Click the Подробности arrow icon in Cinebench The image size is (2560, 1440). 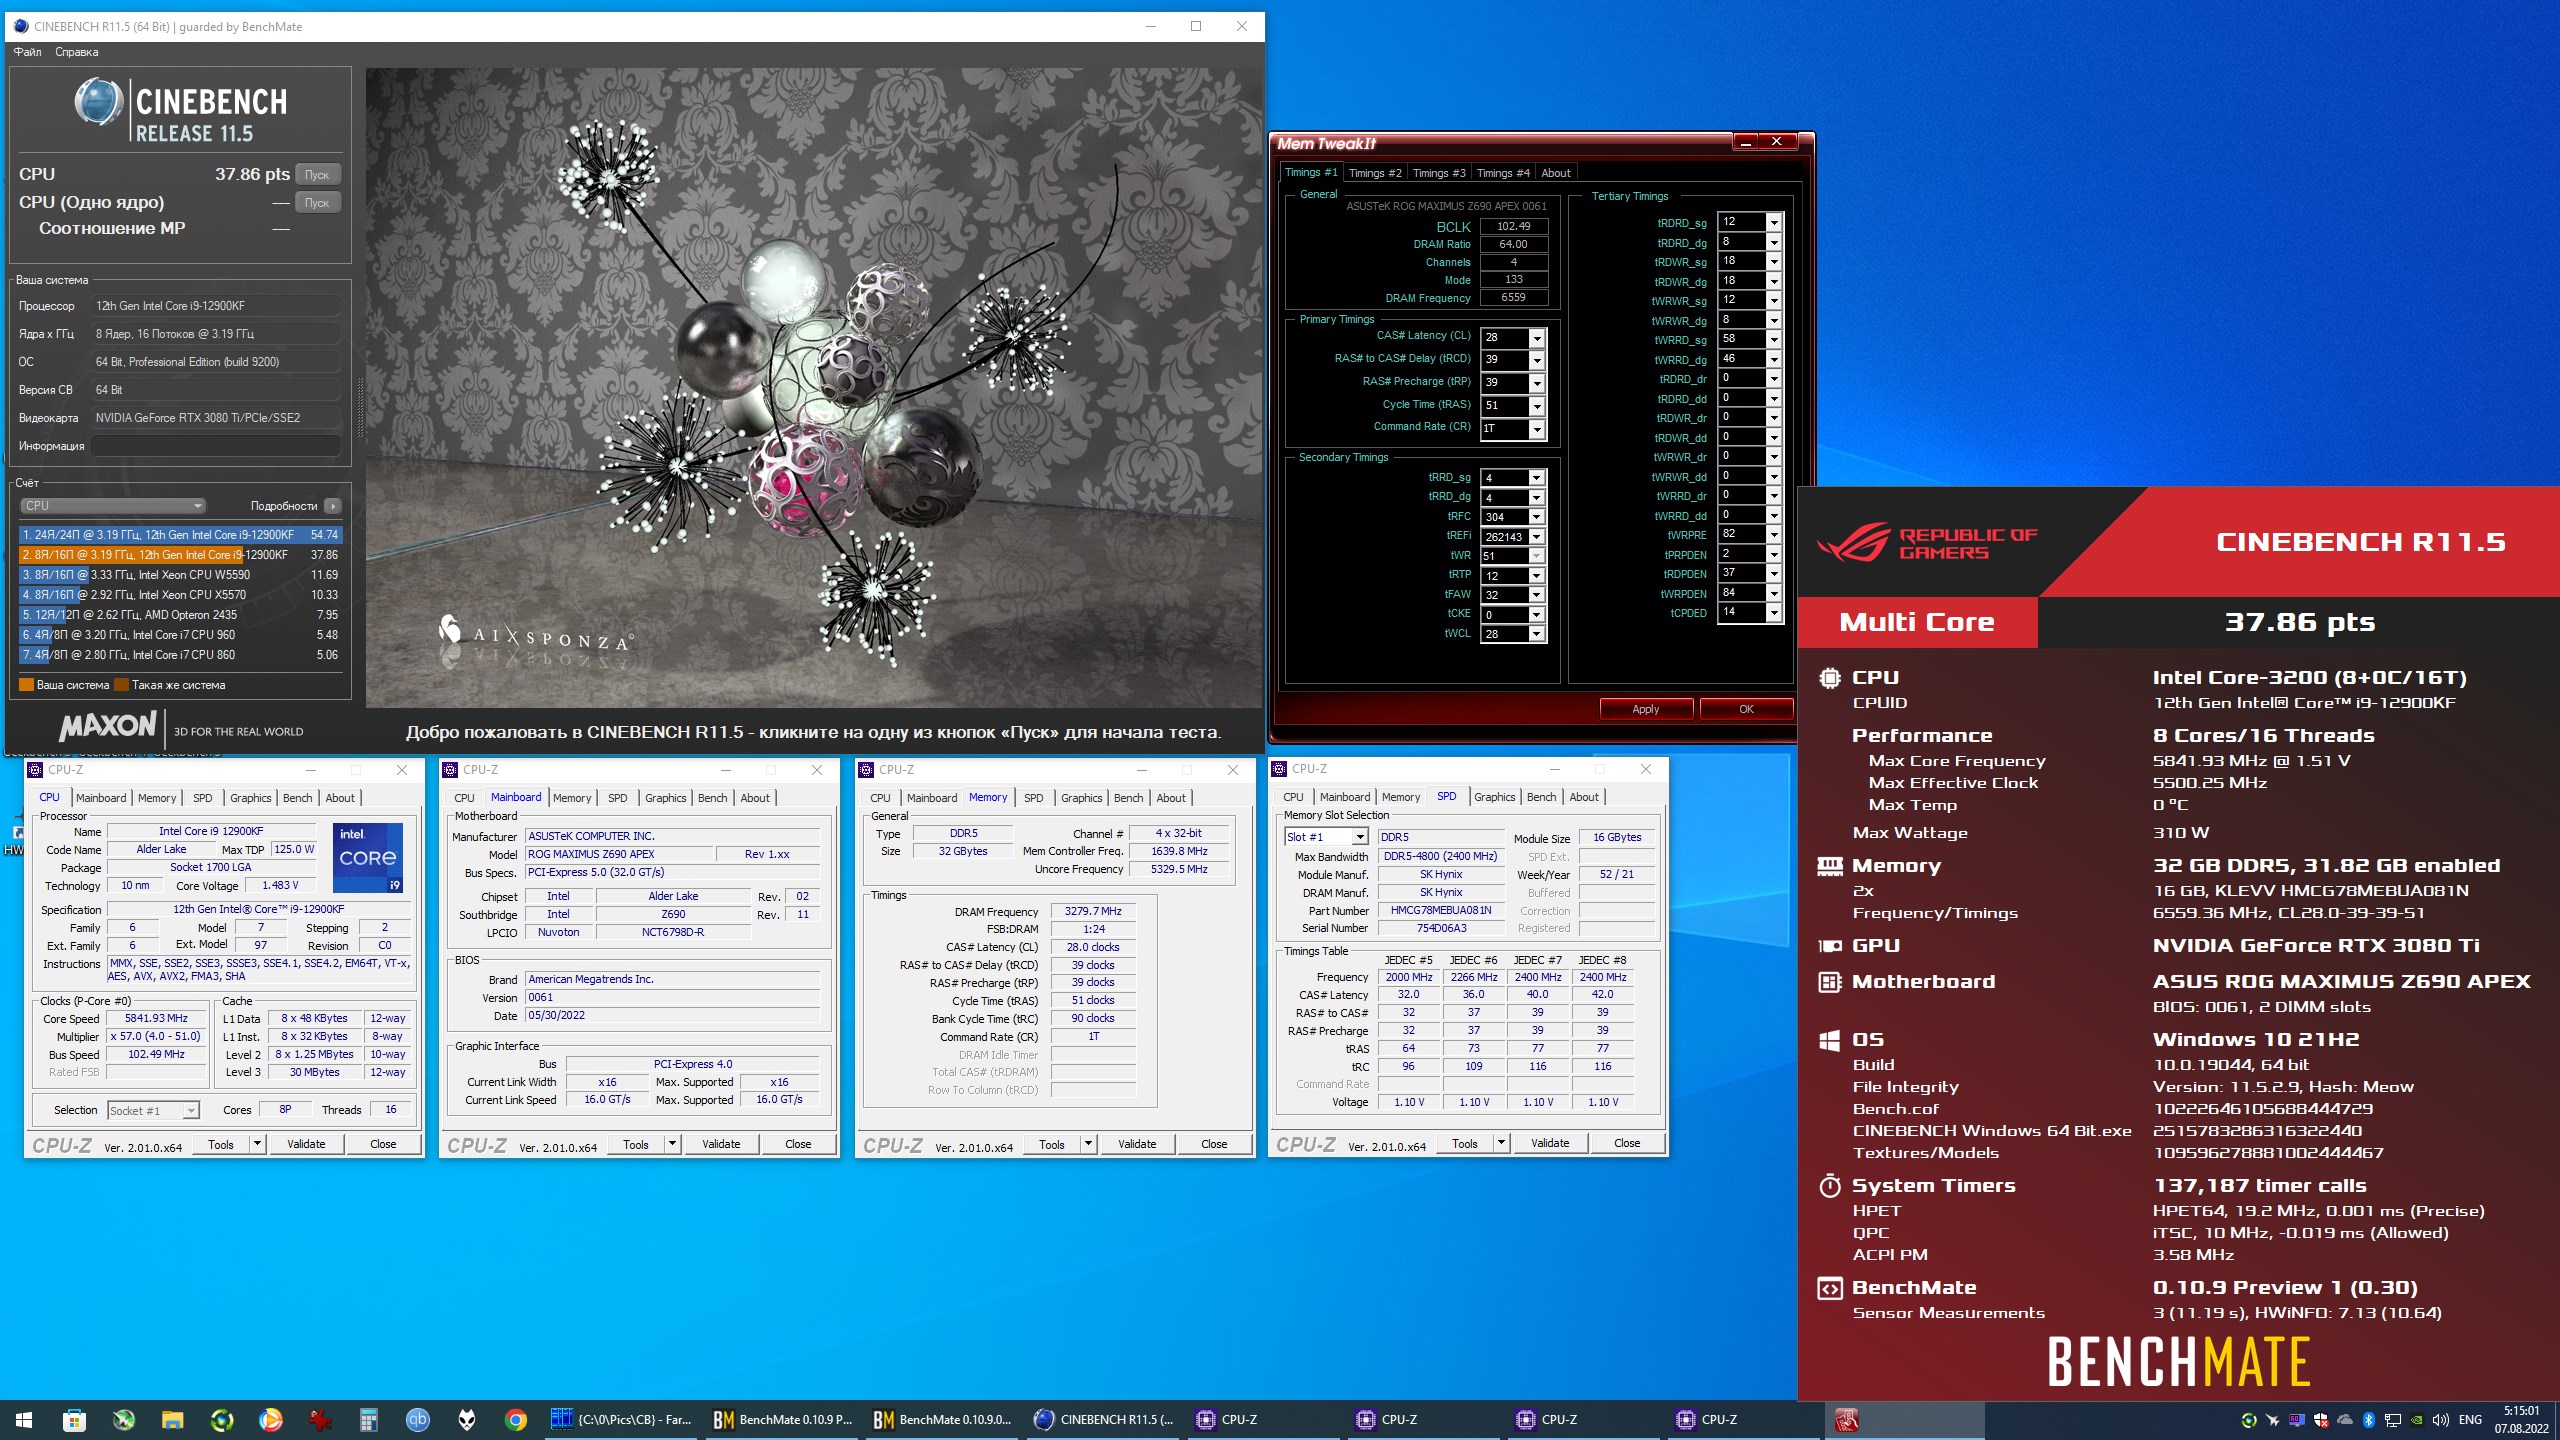click(x=333, y=506)
